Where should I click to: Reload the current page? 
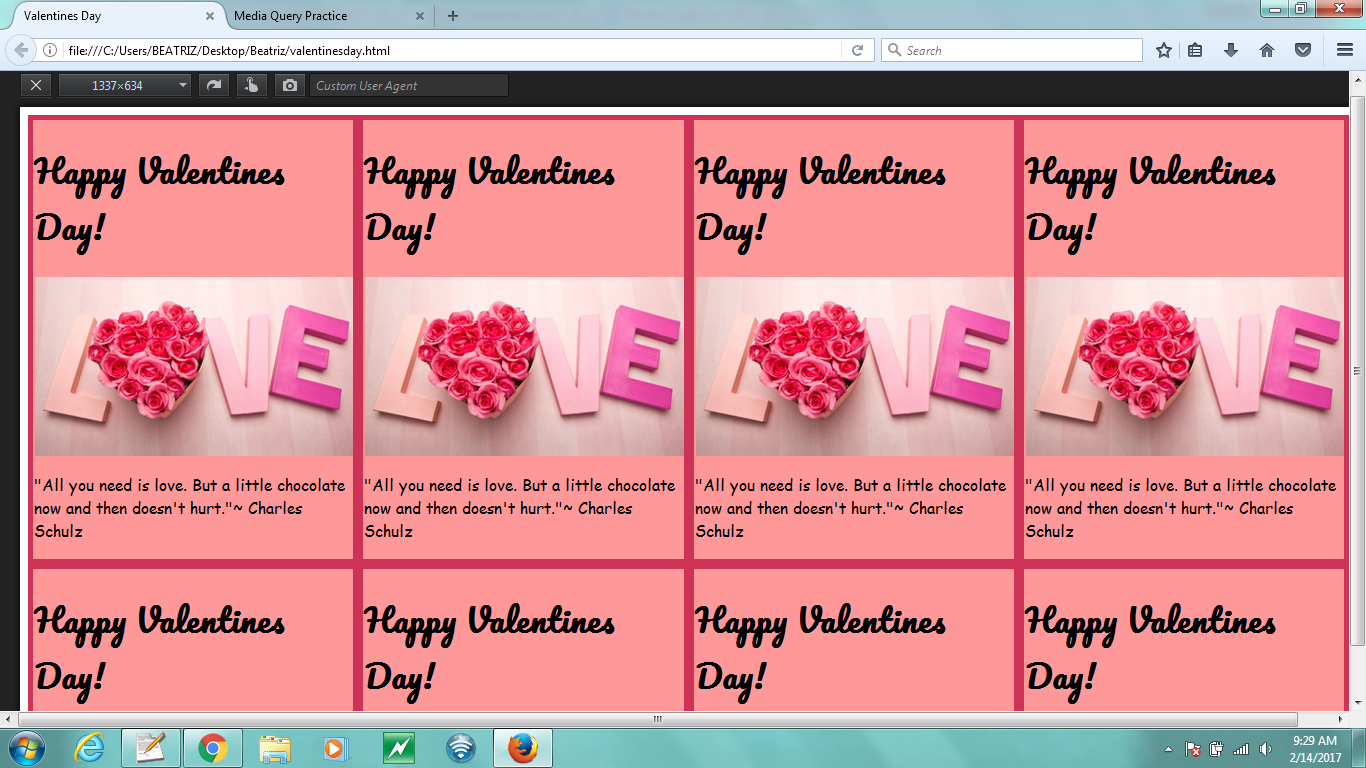[x=857, y=50]
